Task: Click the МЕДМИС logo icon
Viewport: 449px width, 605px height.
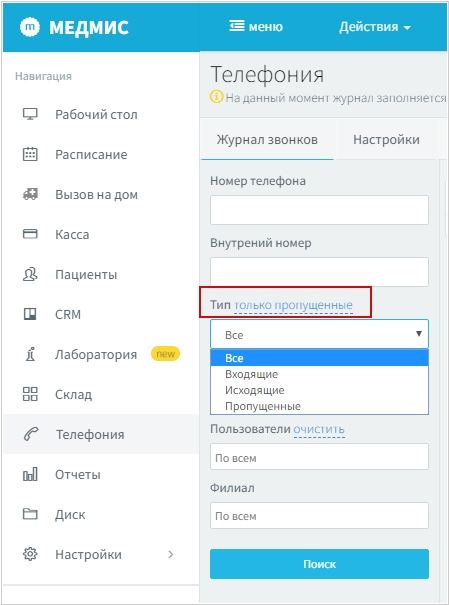Action: pos(30,27)
